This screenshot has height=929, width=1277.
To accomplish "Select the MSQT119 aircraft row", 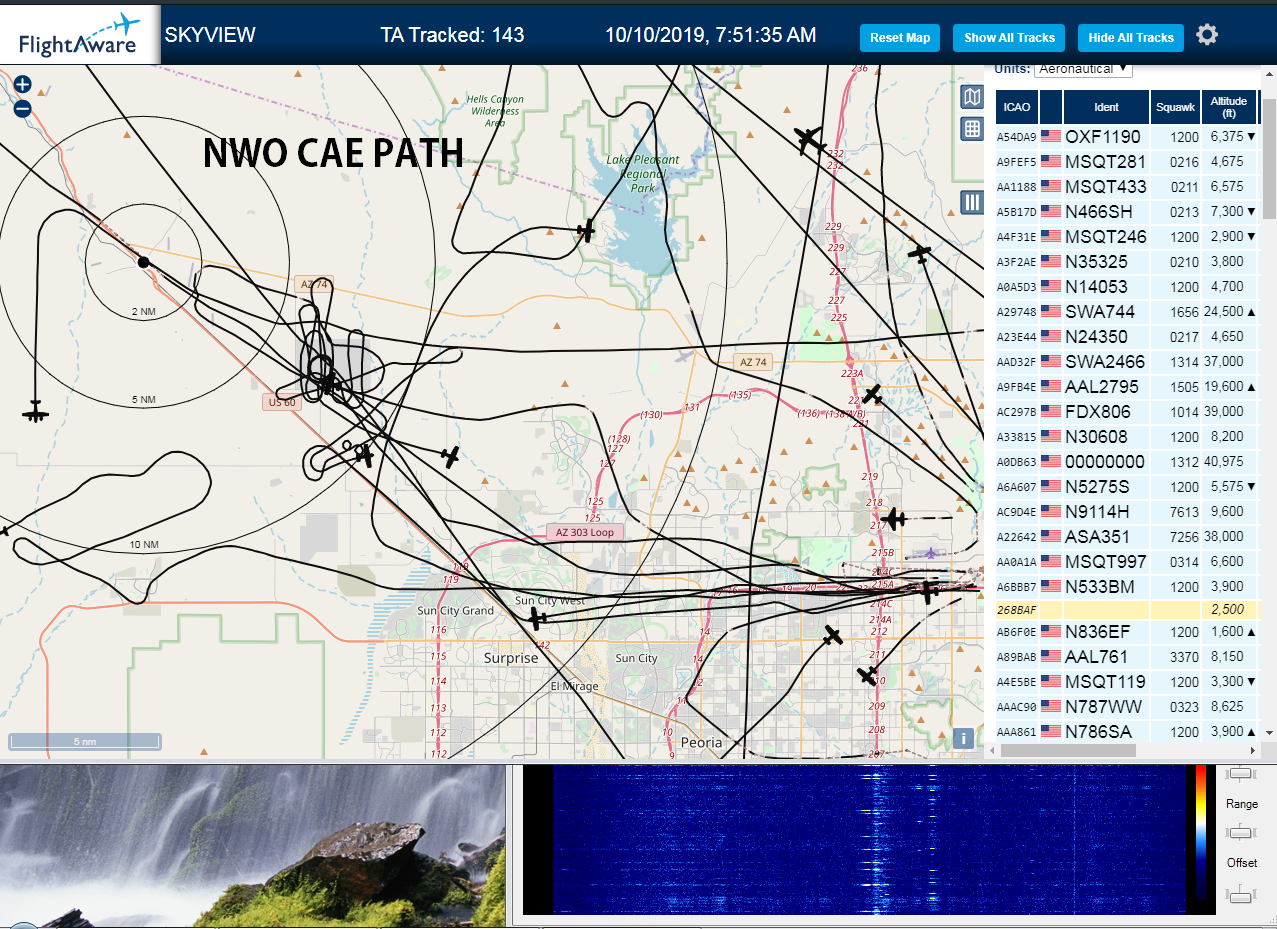I will tap(1127, 682).
